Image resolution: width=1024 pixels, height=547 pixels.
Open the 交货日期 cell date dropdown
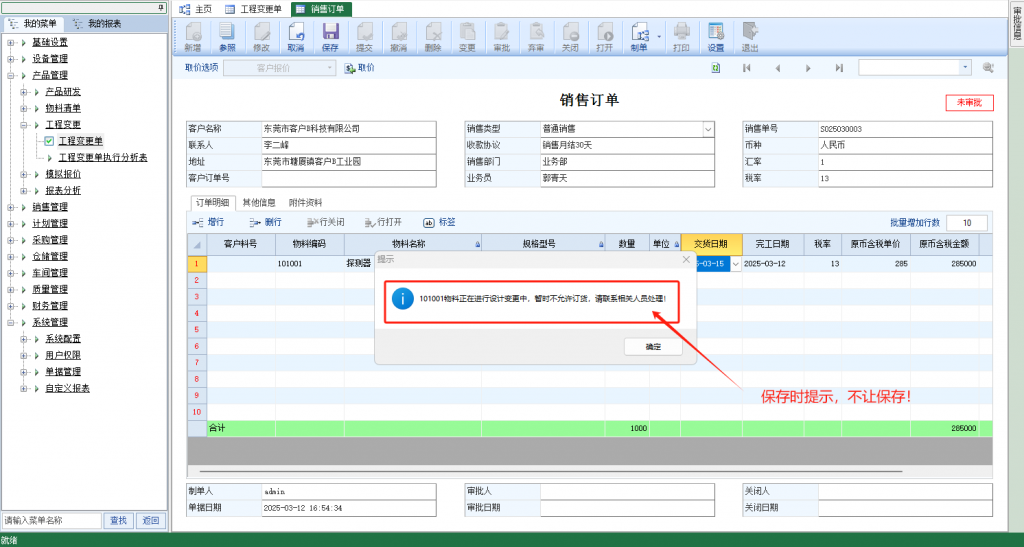click(736, 264)
